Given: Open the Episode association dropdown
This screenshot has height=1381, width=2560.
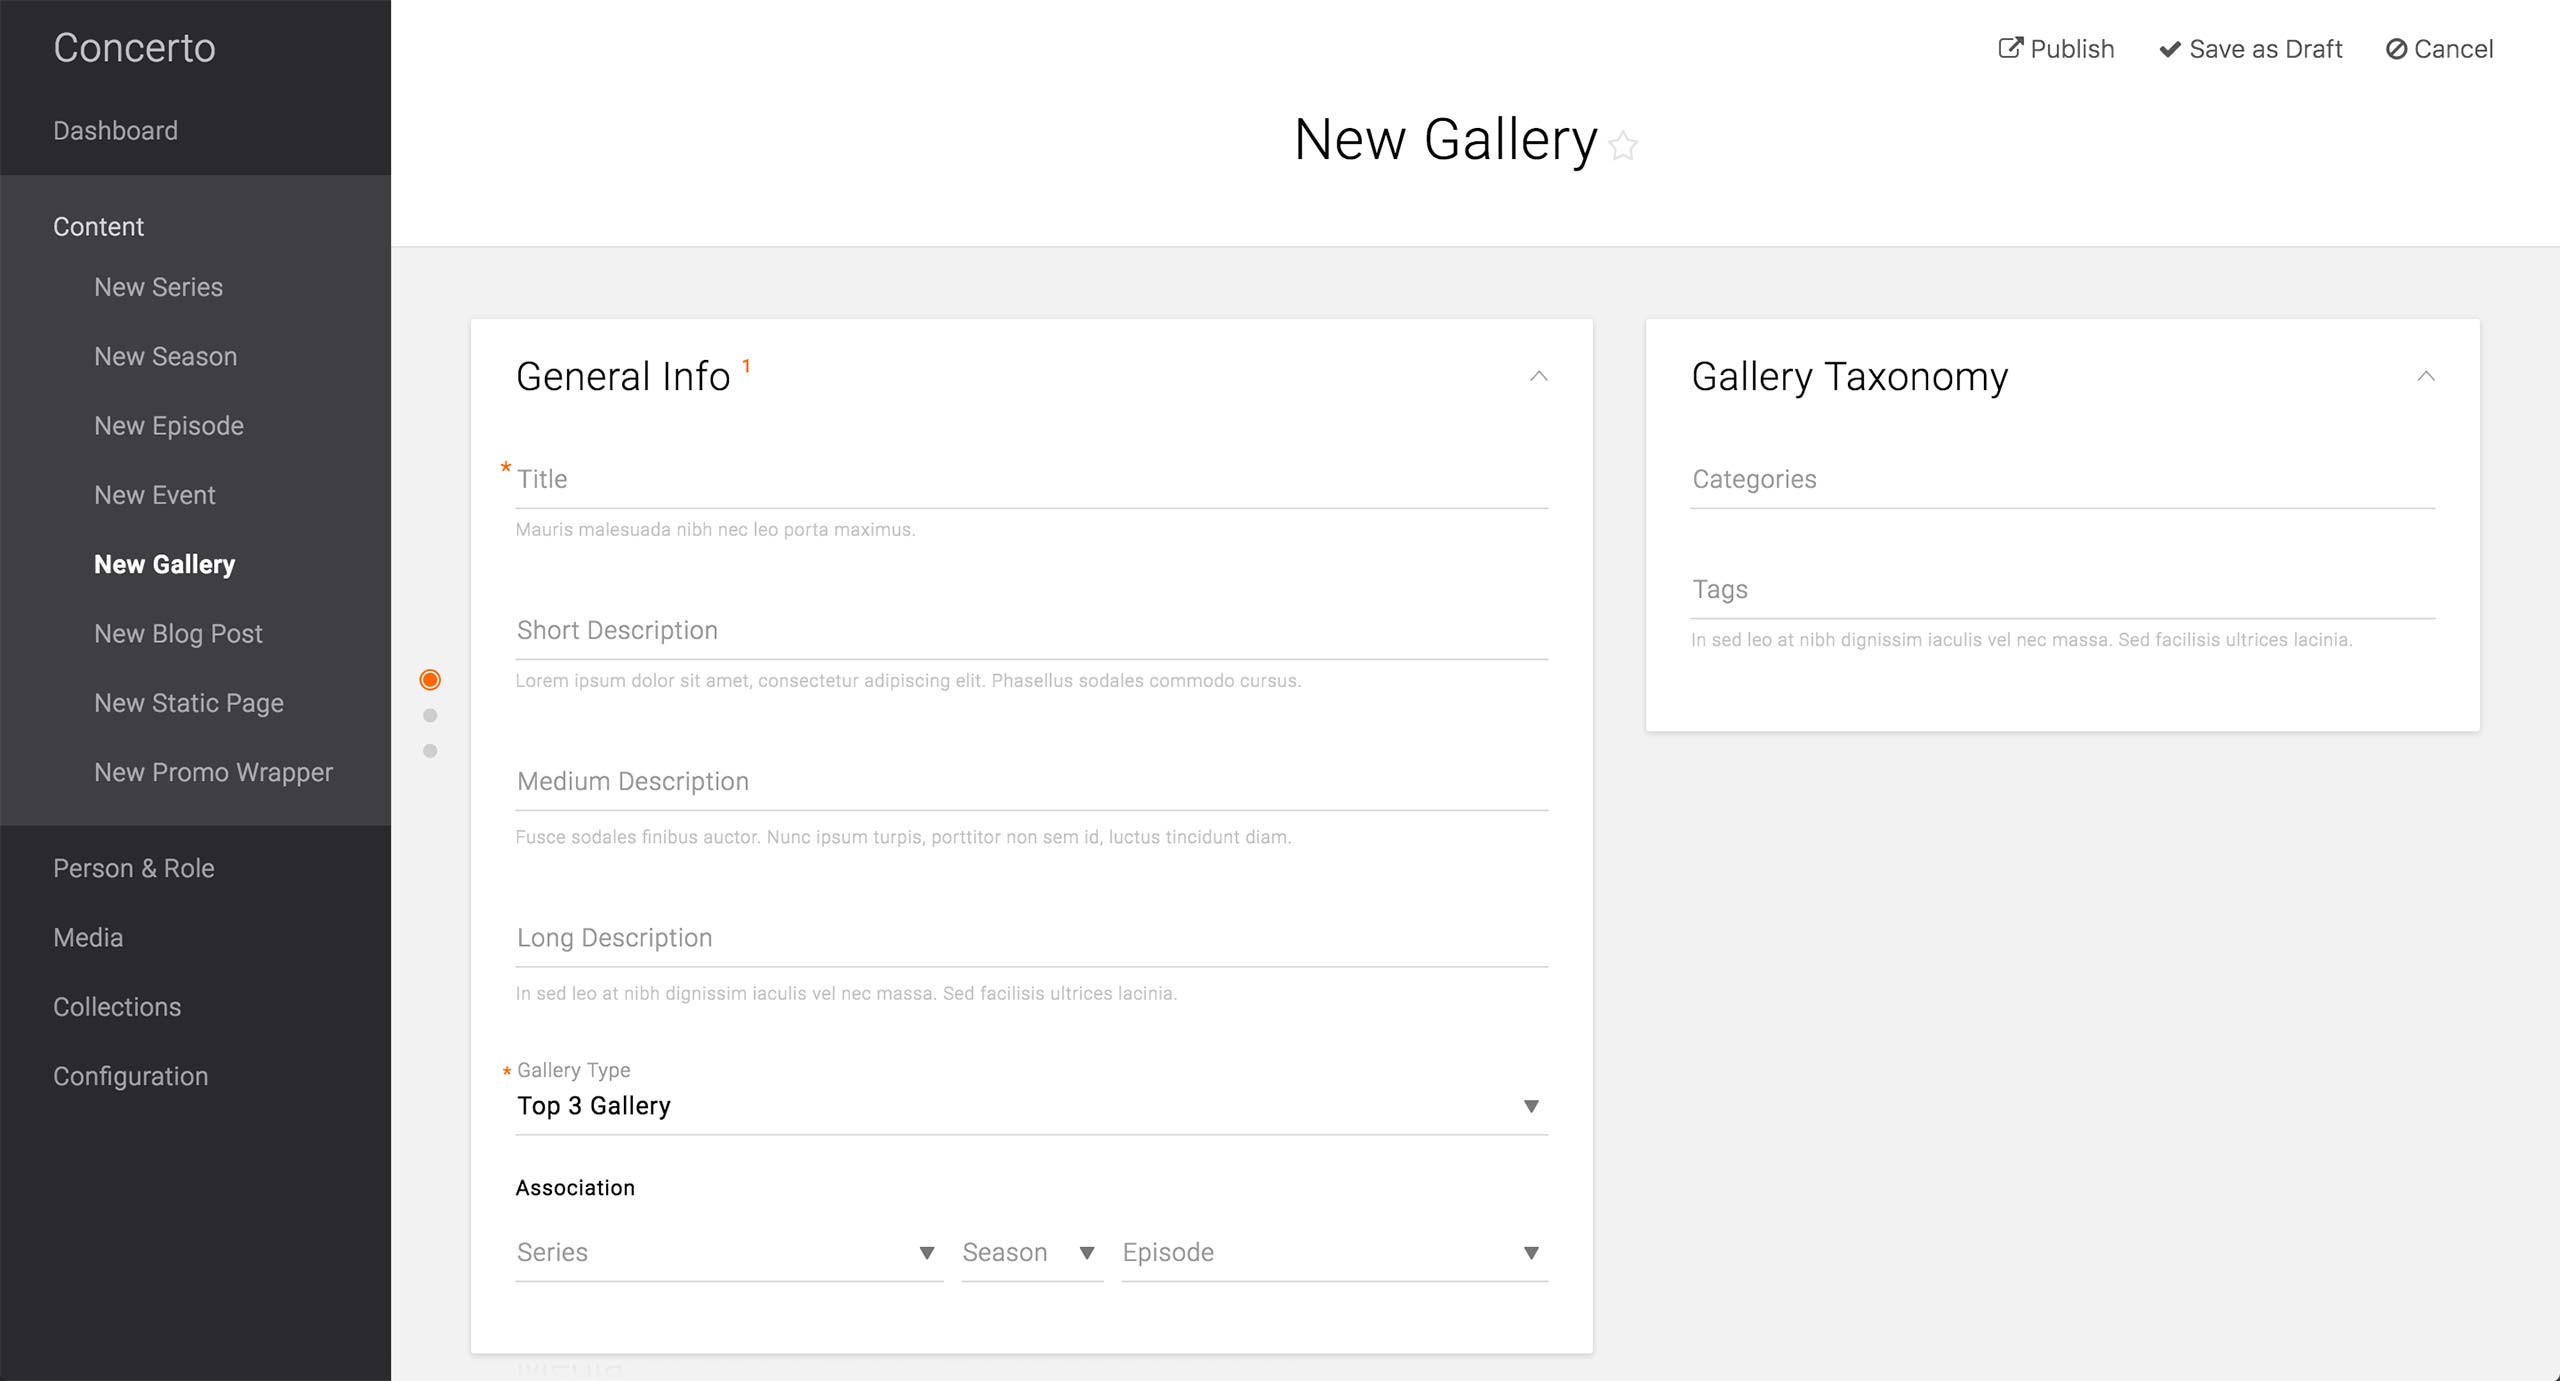Looking at the screenshot, I should (1333, 1253).
